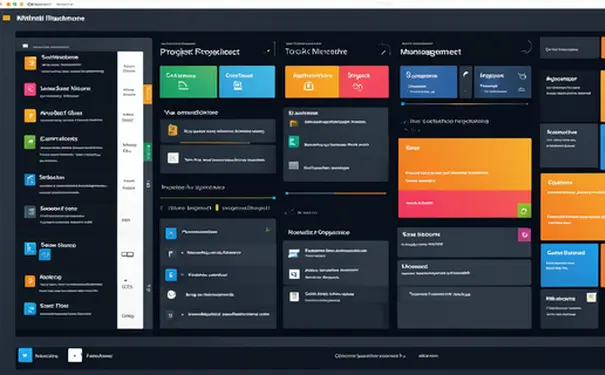Click the chat bubble icon in lower list
The width and height of the screenshot is (605, 375).
[171, 295]
